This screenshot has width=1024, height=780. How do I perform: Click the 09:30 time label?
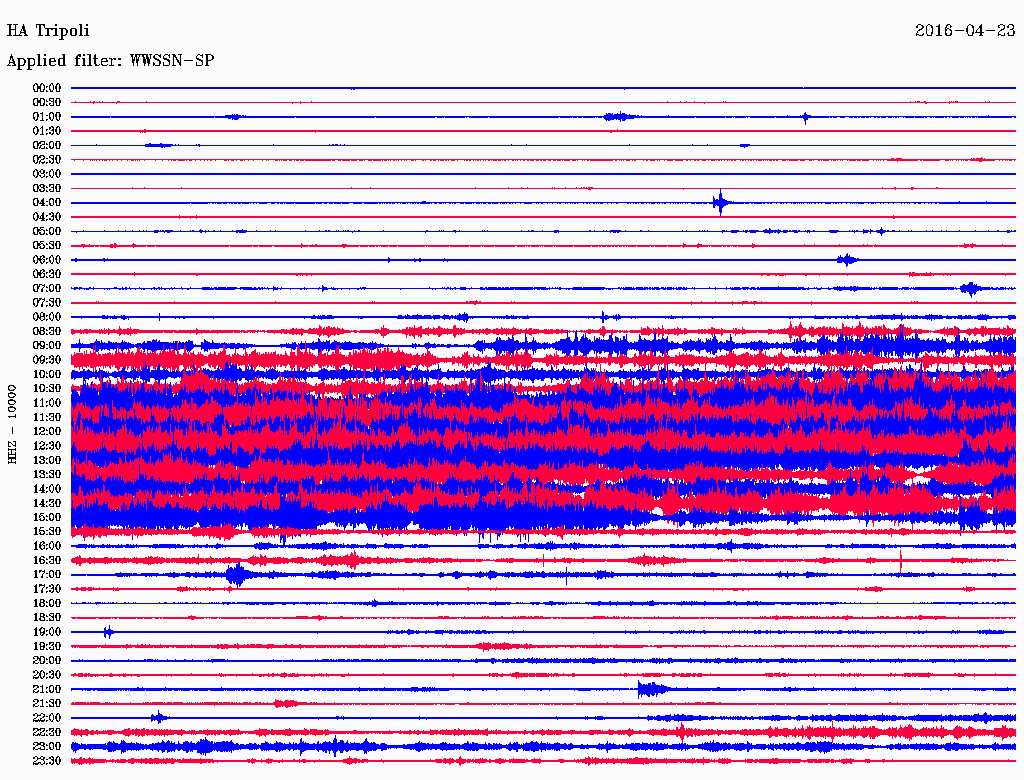coord(47,359)
